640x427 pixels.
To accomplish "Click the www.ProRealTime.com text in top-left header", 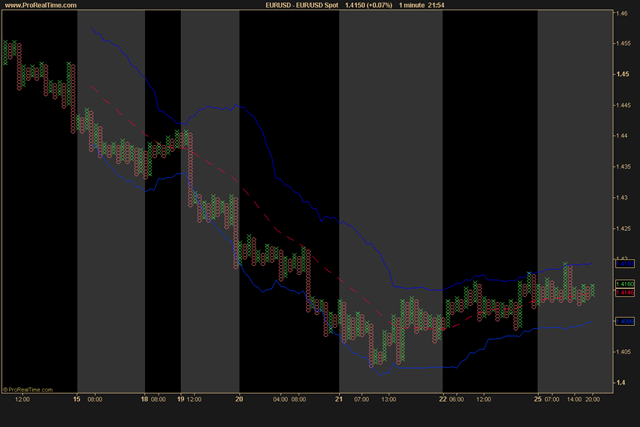I will click(40, 5).
